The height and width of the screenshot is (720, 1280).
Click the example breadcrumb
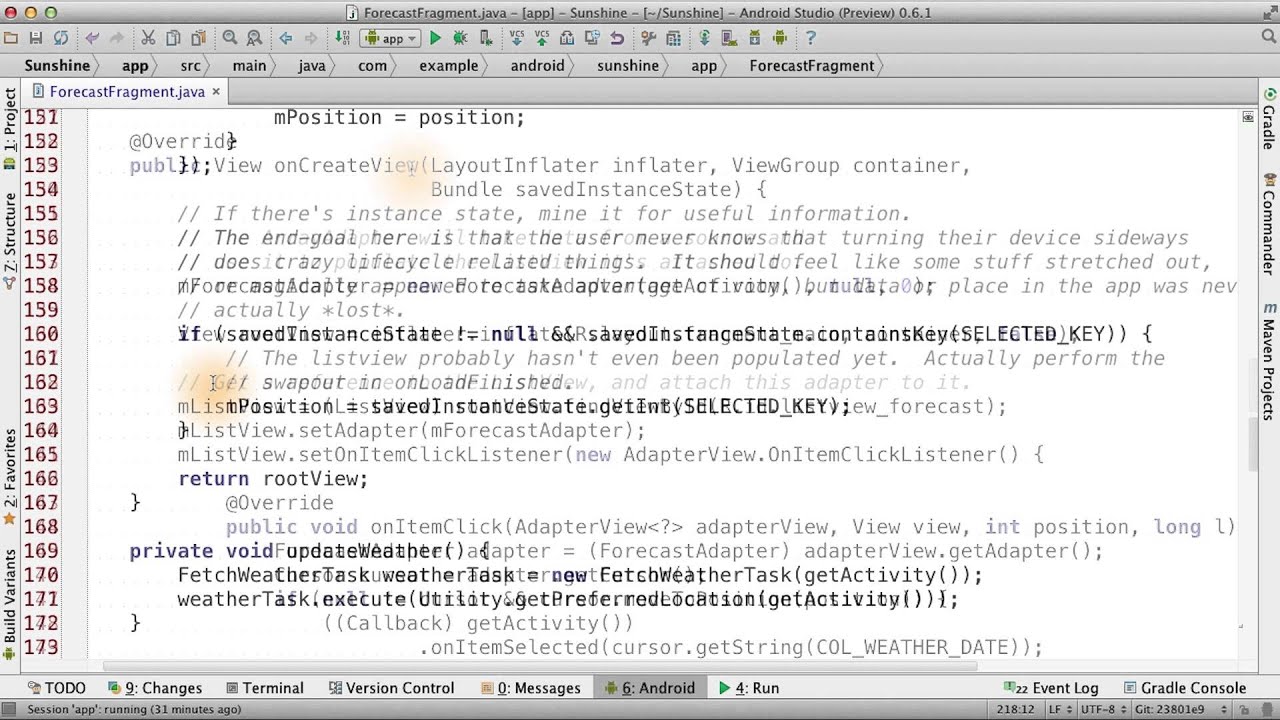449,66
